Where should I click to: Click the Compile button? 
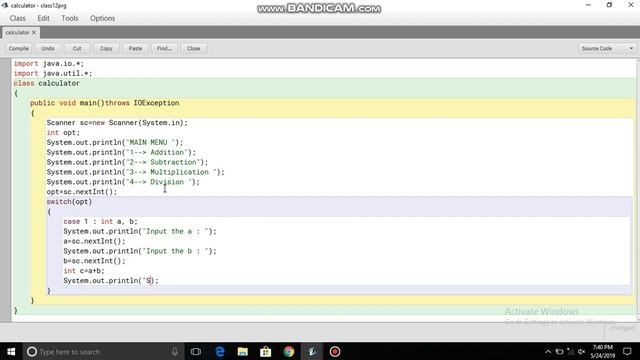point(19,48)
